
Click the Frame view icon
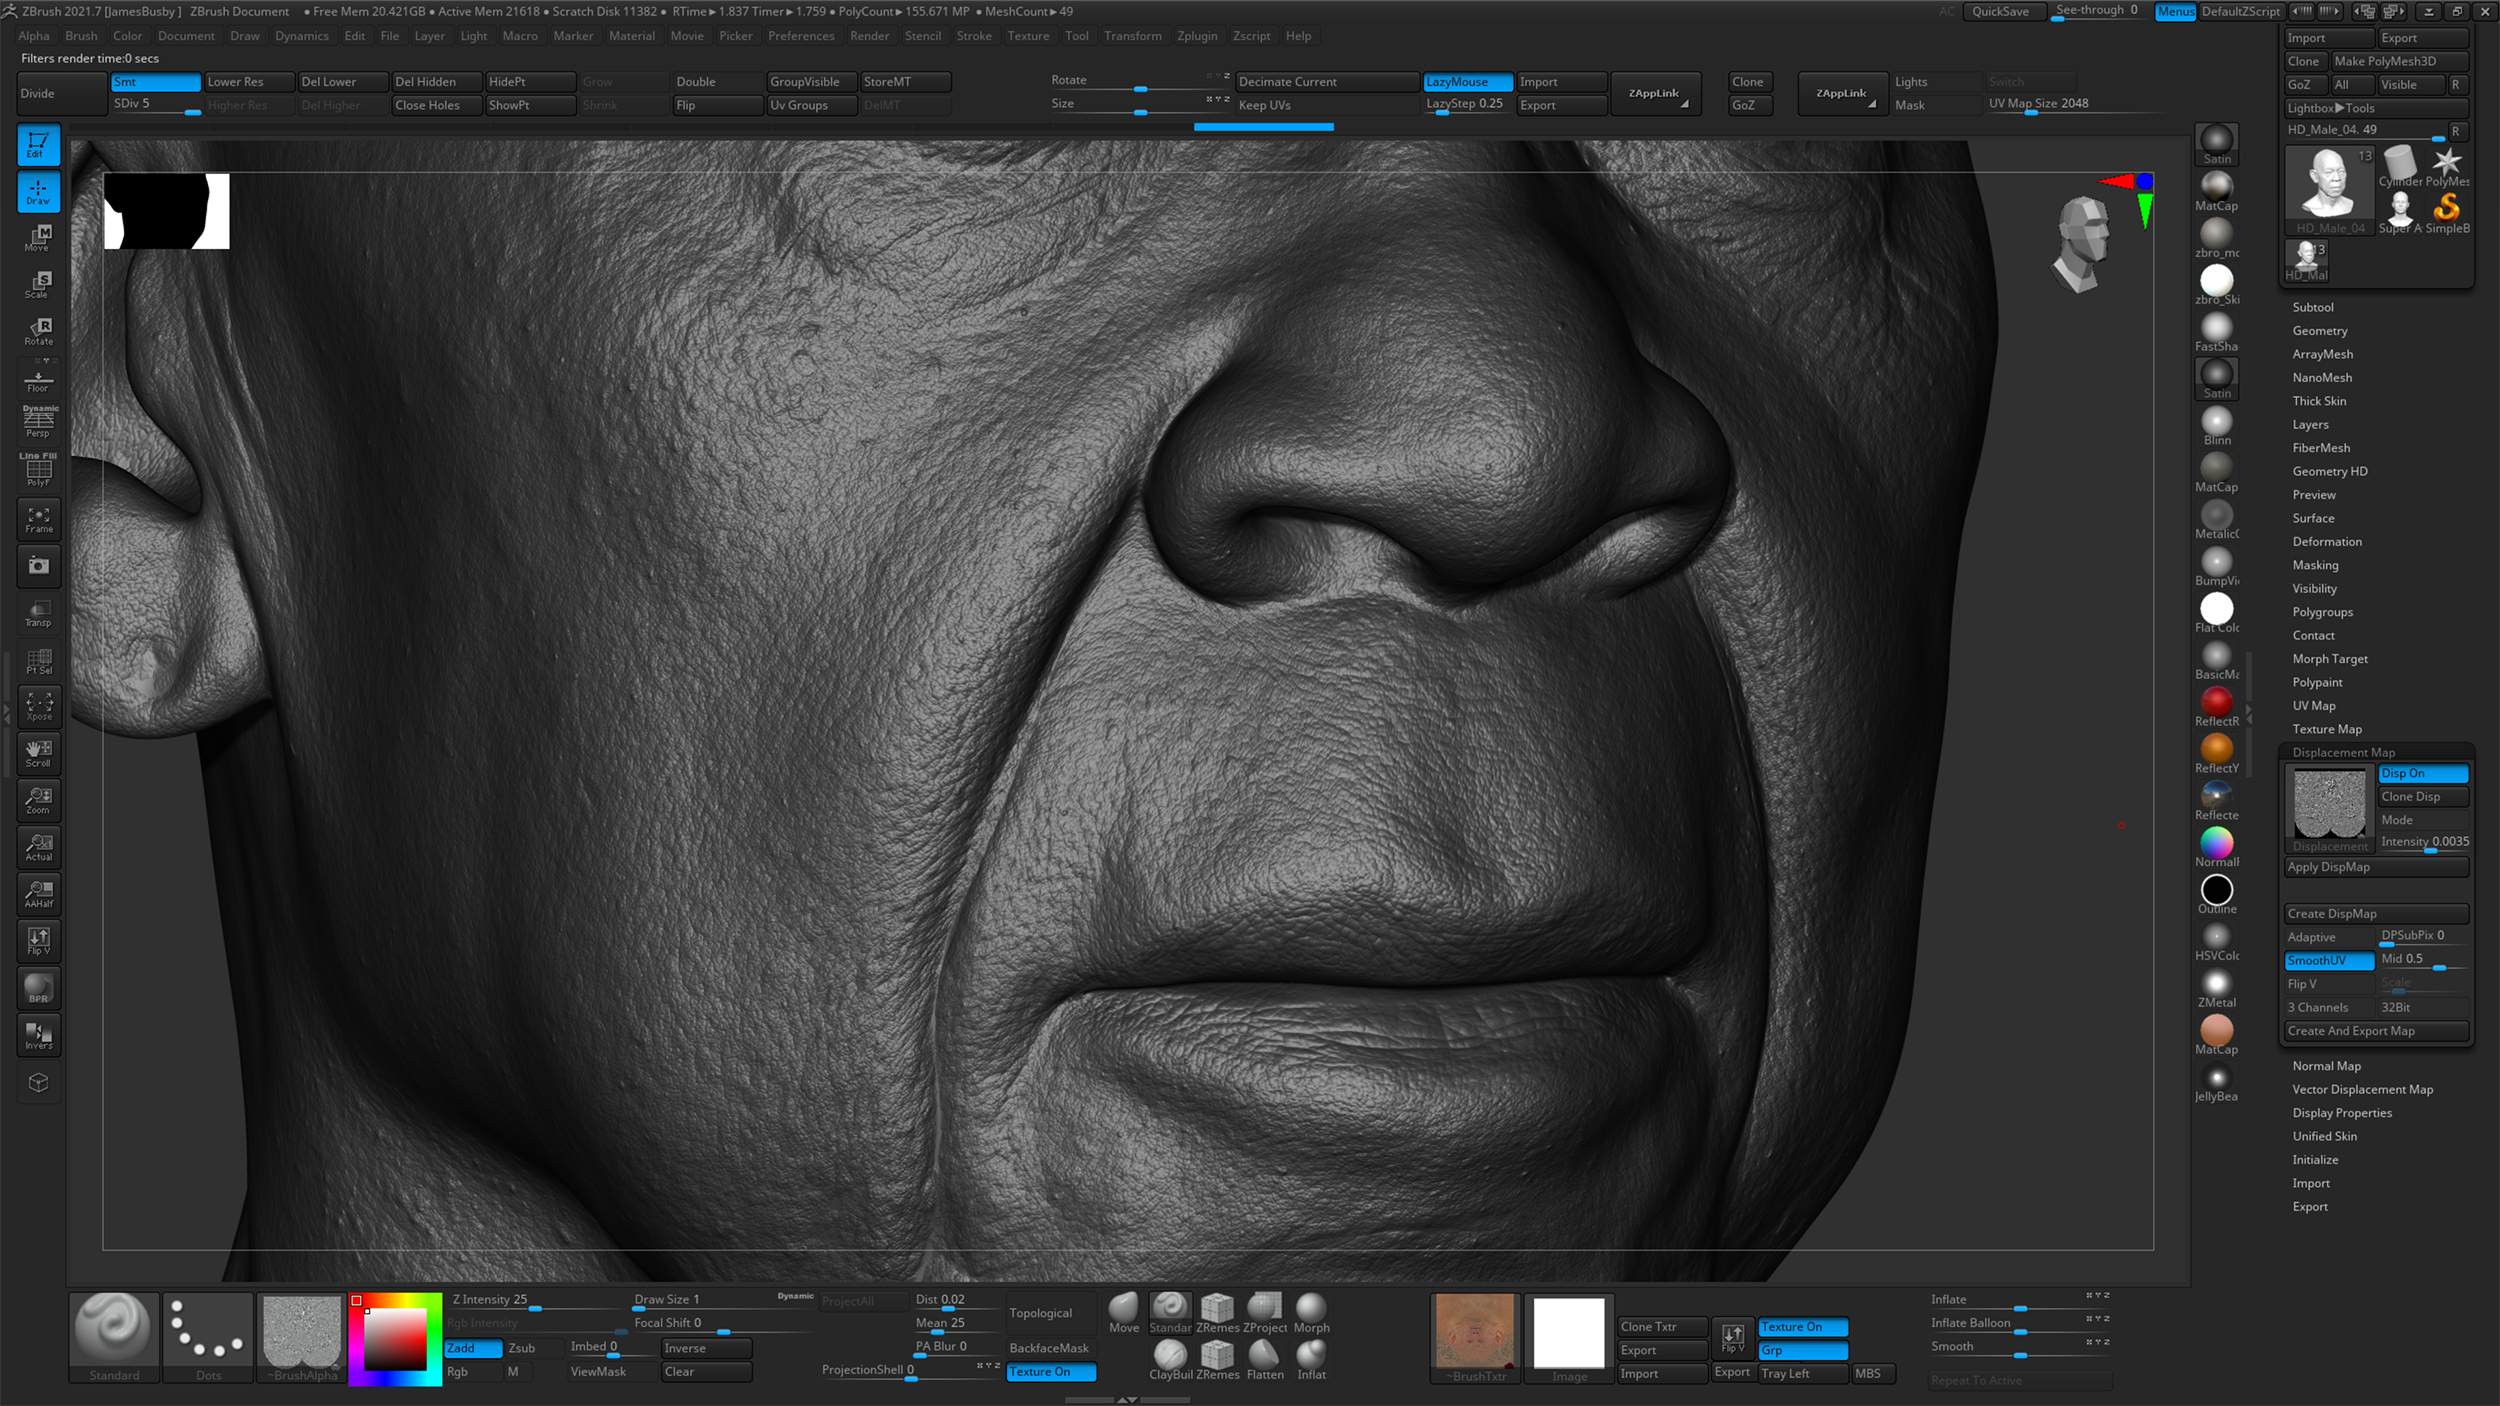point(38,519)
